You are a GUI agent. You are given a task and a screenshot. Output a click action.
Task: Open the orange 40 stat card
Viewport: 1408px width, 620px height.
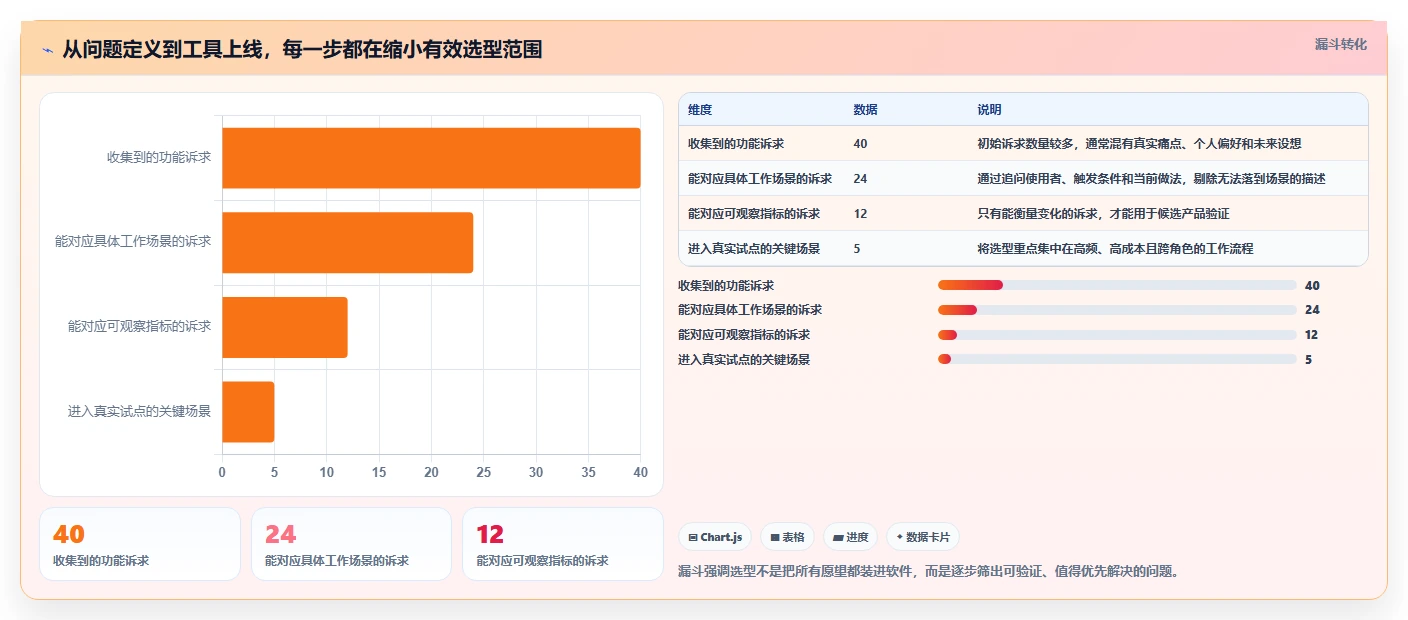click(140, 544)
